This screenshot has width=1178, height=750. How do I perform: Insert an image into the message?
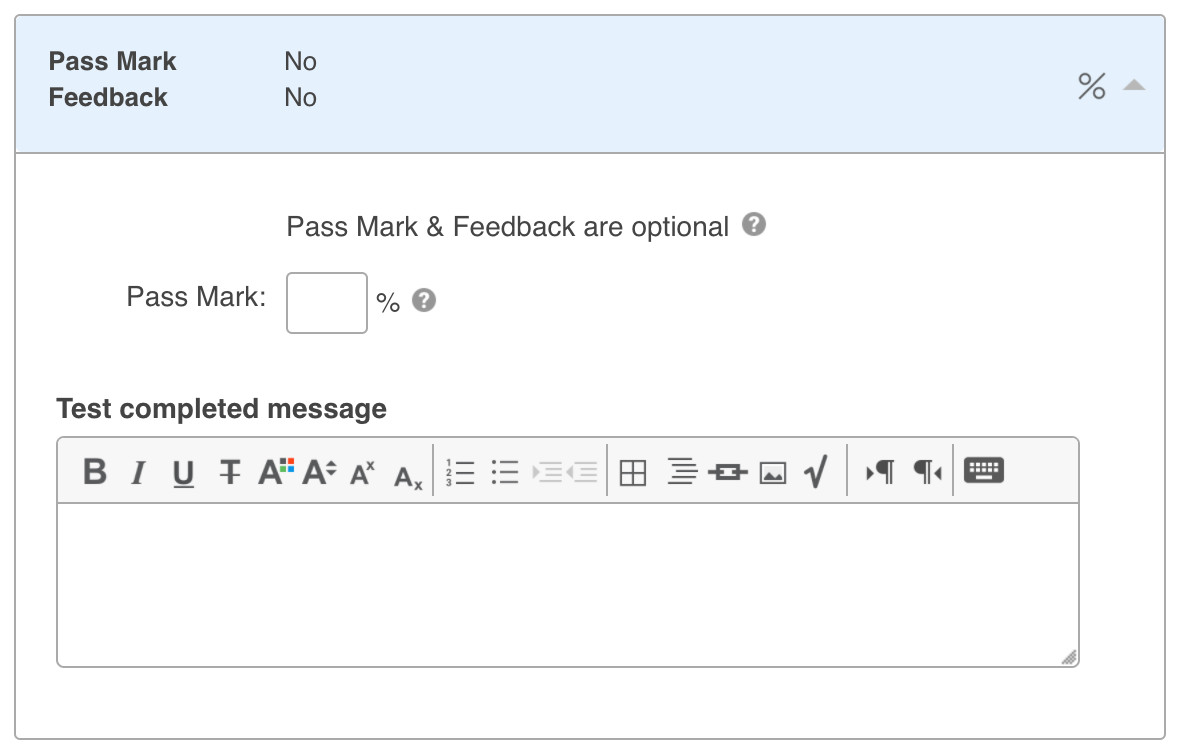[773, 472]
